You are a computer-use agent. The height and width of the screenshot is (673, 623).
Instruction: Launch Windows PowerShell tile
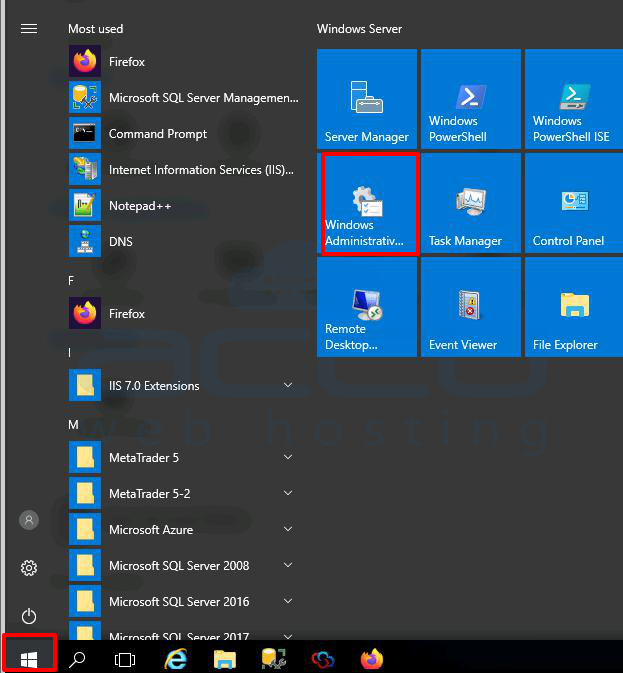471,99
